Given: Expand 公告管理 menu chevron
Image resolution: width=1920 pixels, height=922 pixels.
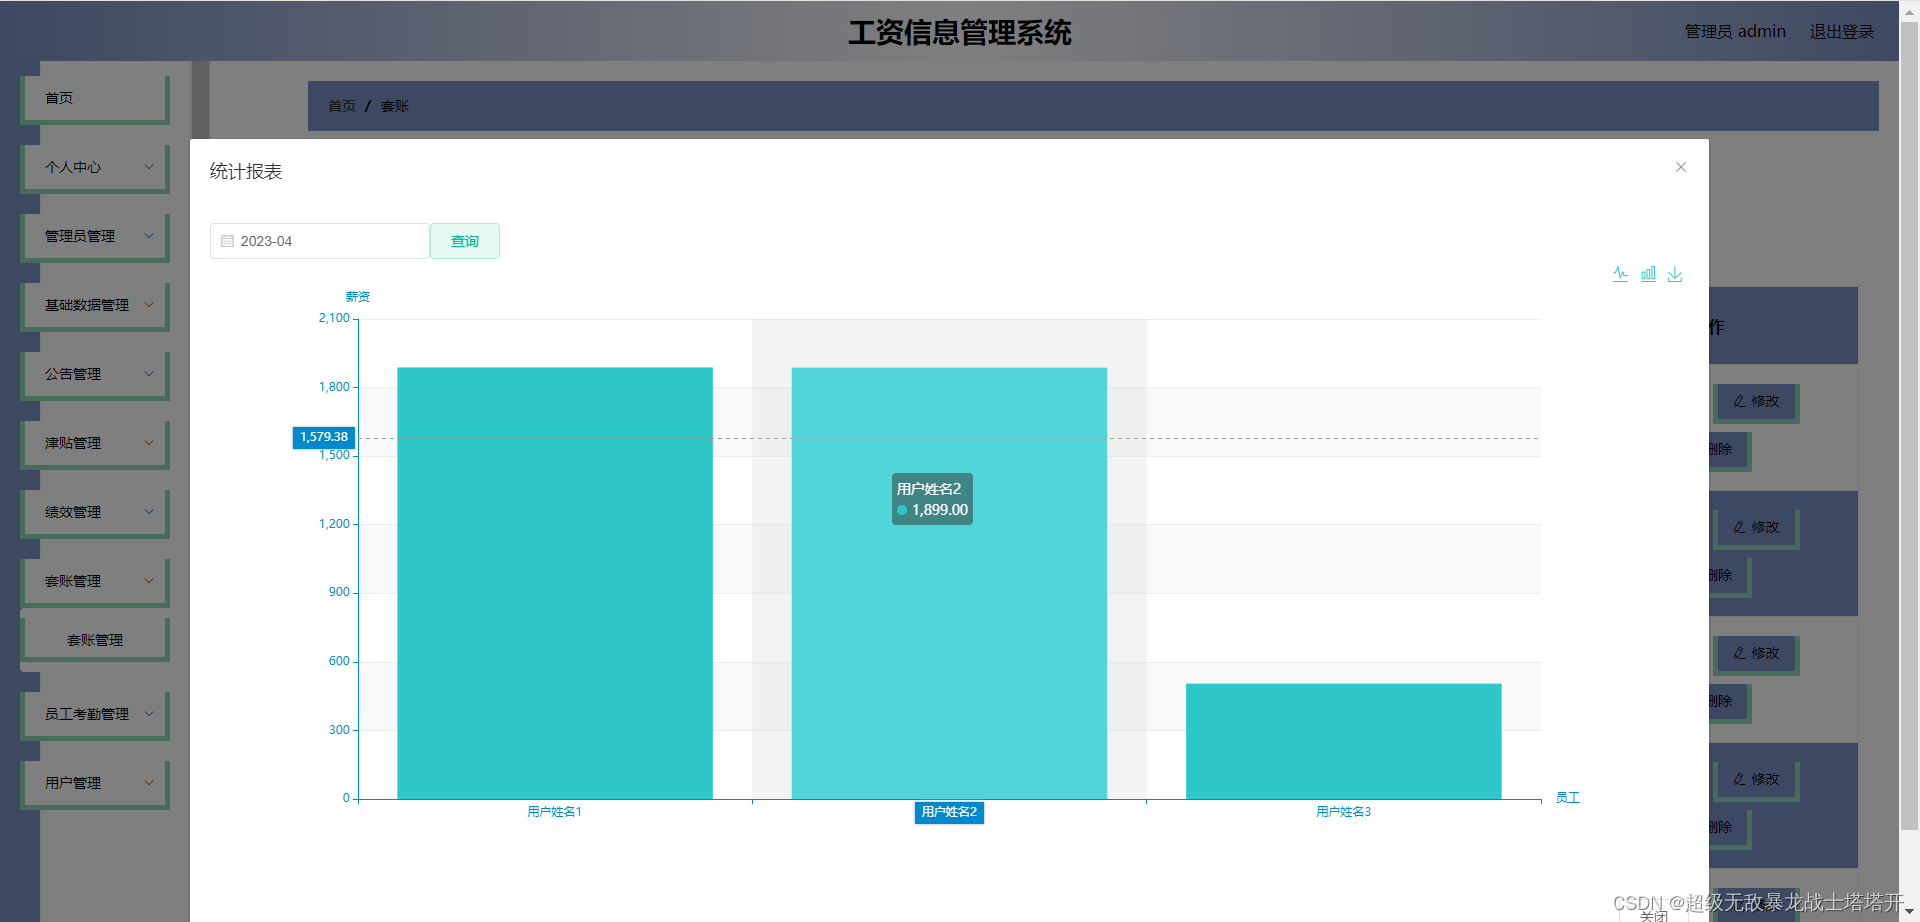Looking at the screenshot, I should 149,374.
